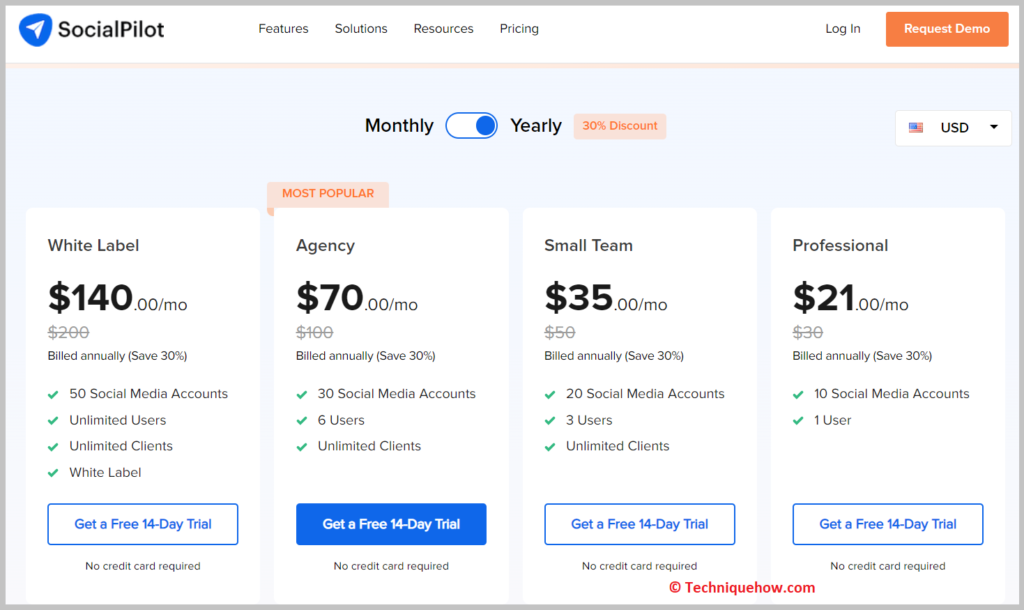
Task: Click checkmark beside 50 Social Media Accounts
Action: [x=54, y=394]
